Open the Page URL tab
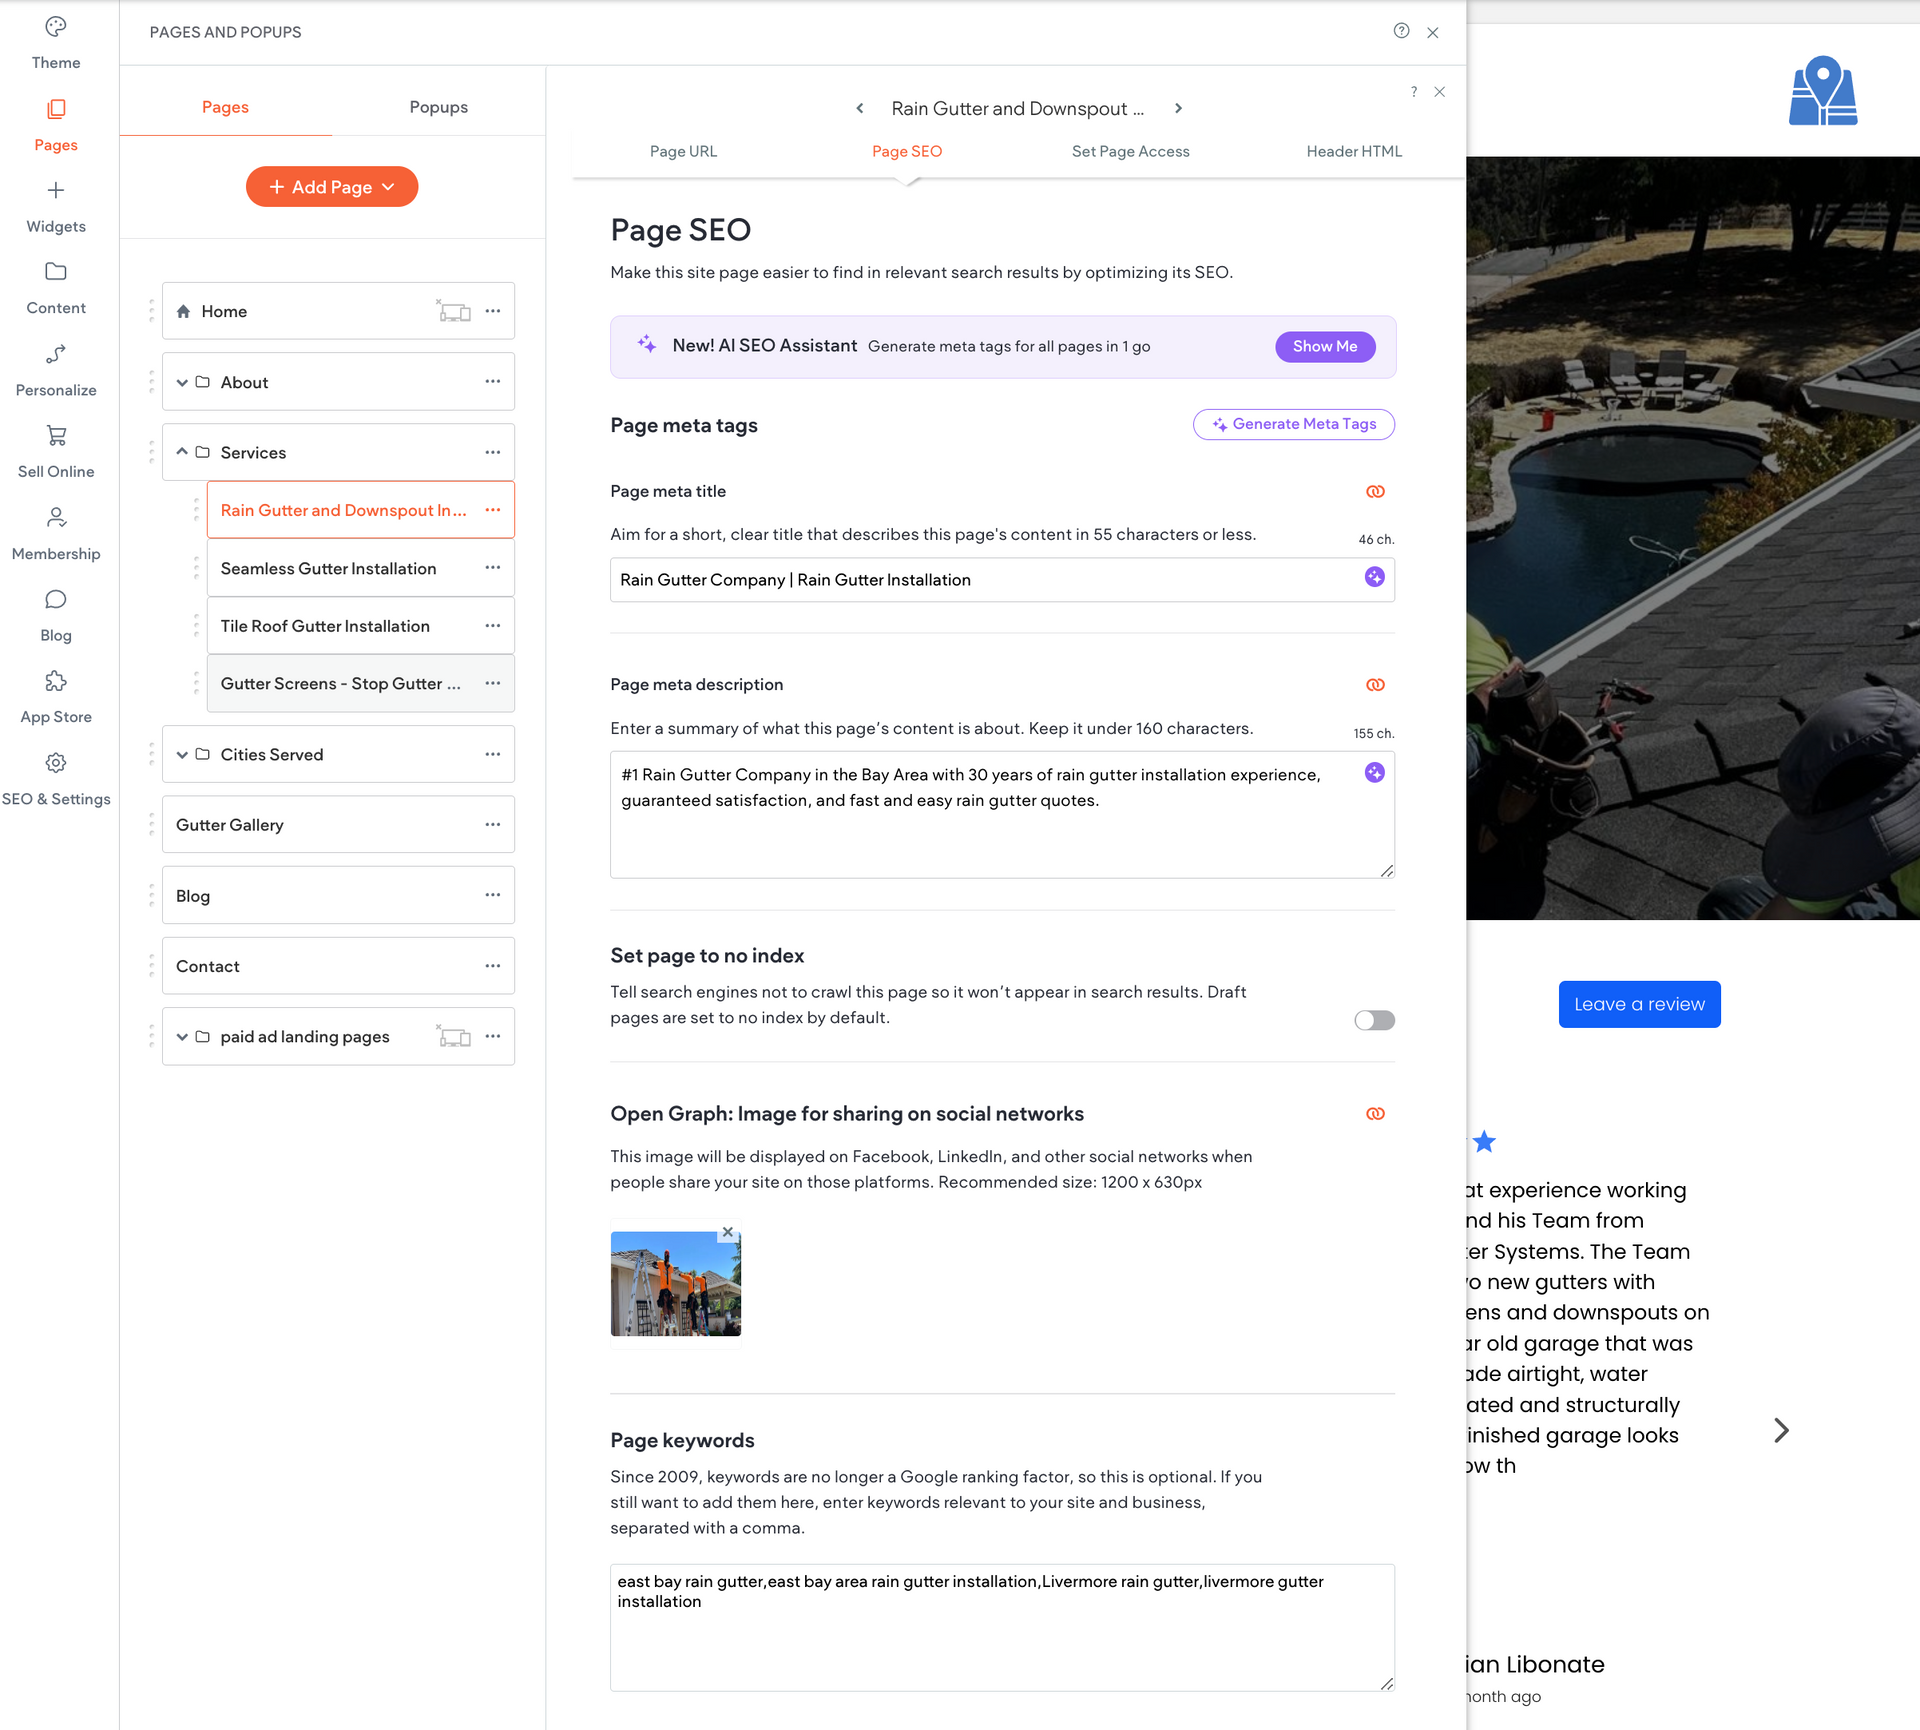The height and width of the screenshot is (1730, 1920). tap(683, 151)
